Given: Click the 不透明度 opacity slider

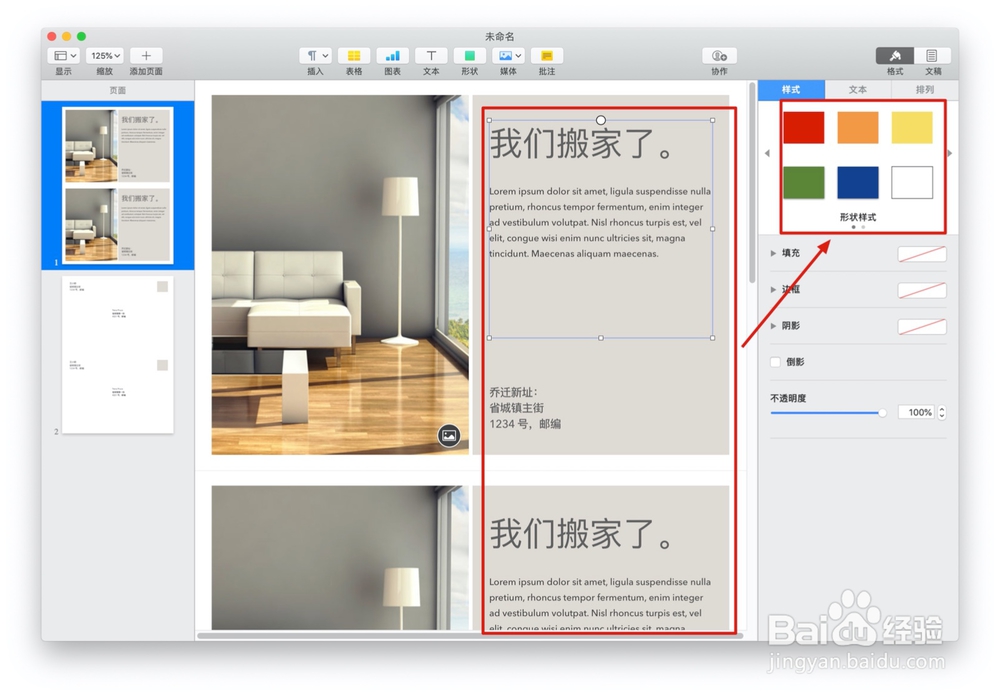Looking at the screenshot, I should 828,413.
